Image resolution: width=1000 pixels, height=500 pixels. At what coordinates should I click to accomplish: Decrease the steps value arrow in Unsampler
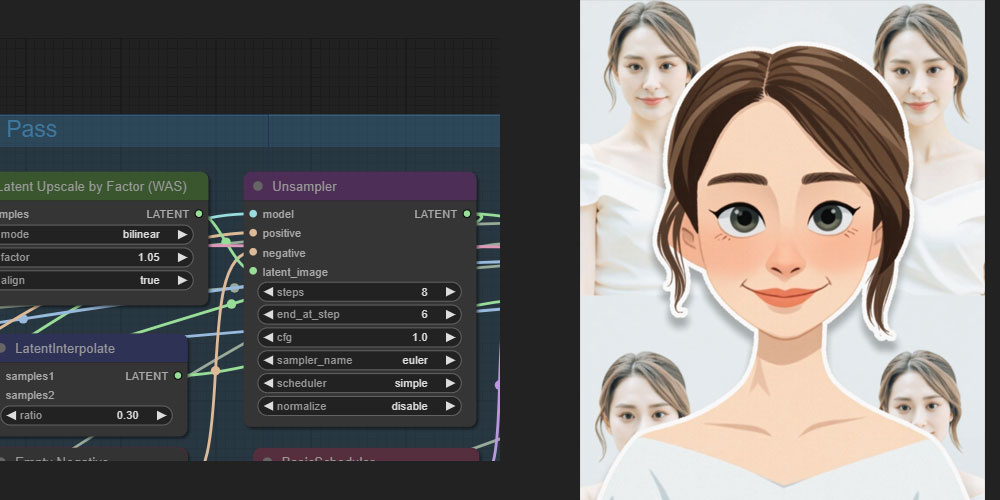click(x=268, y=292)
